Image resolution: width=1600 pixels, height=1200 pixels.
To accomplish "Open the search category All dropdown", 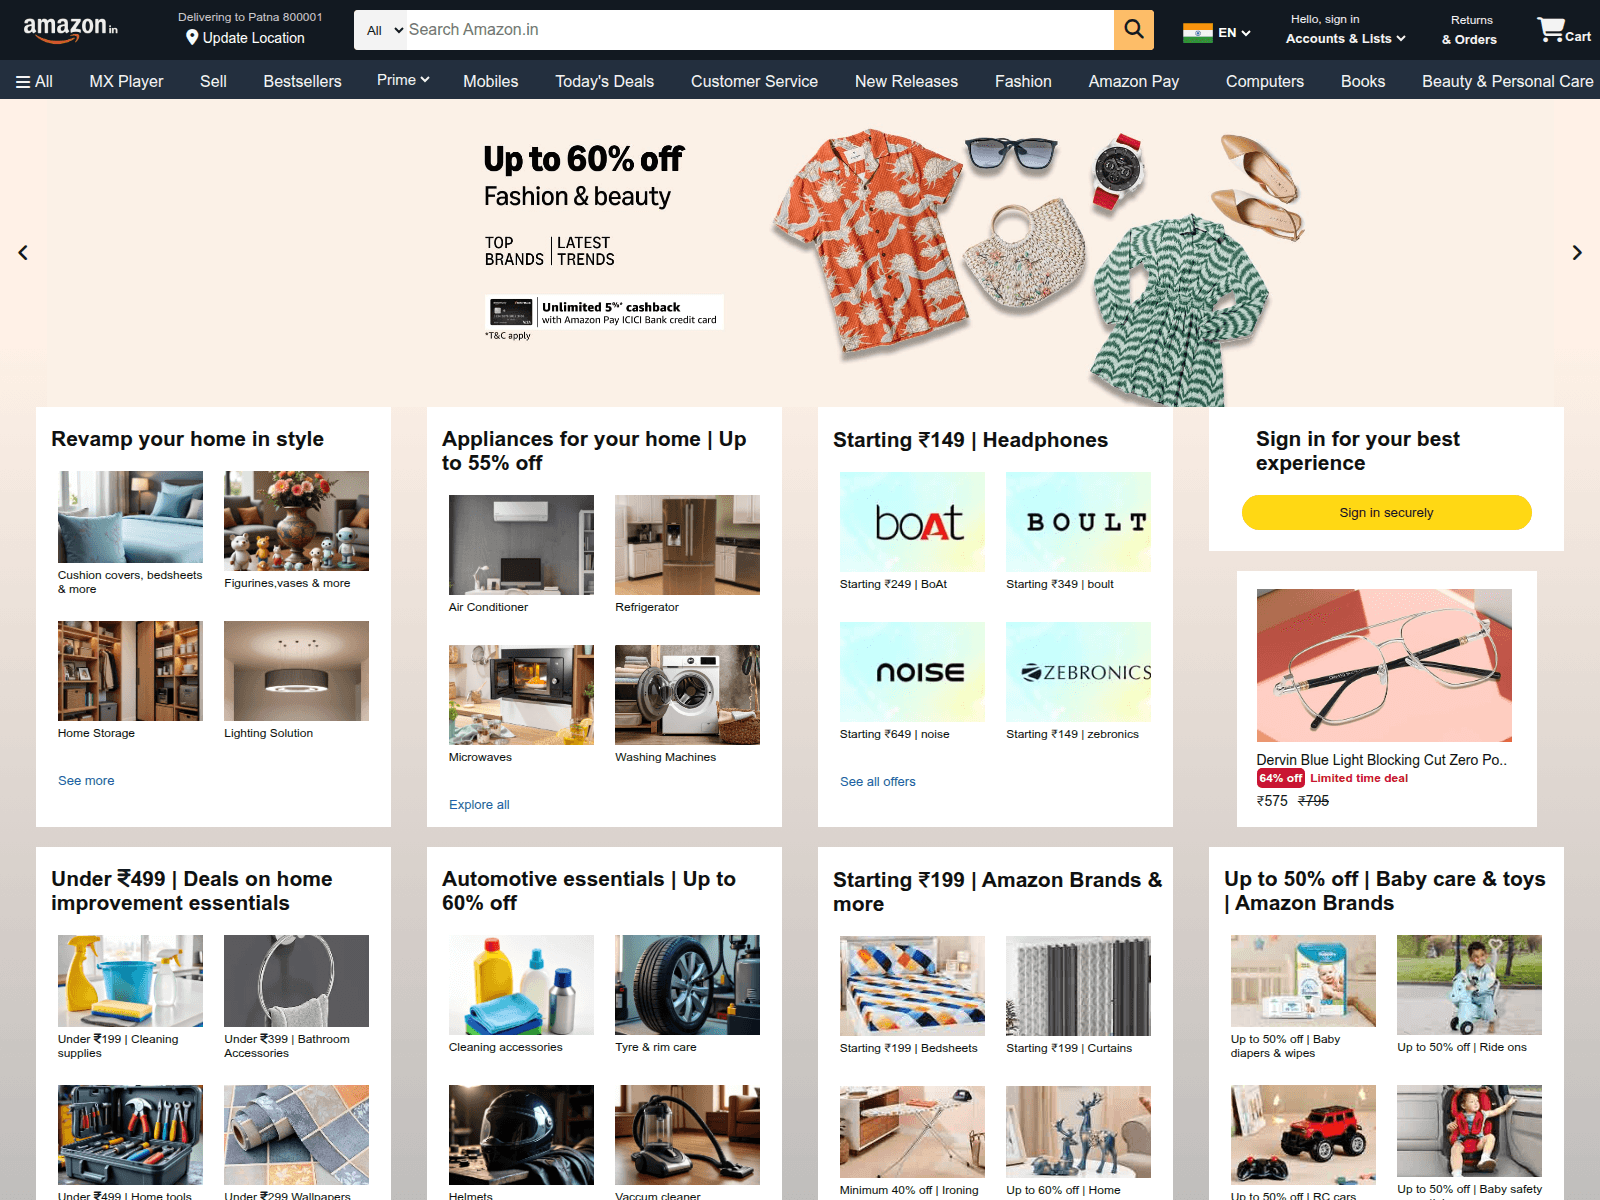I will [x=384, y=30].
